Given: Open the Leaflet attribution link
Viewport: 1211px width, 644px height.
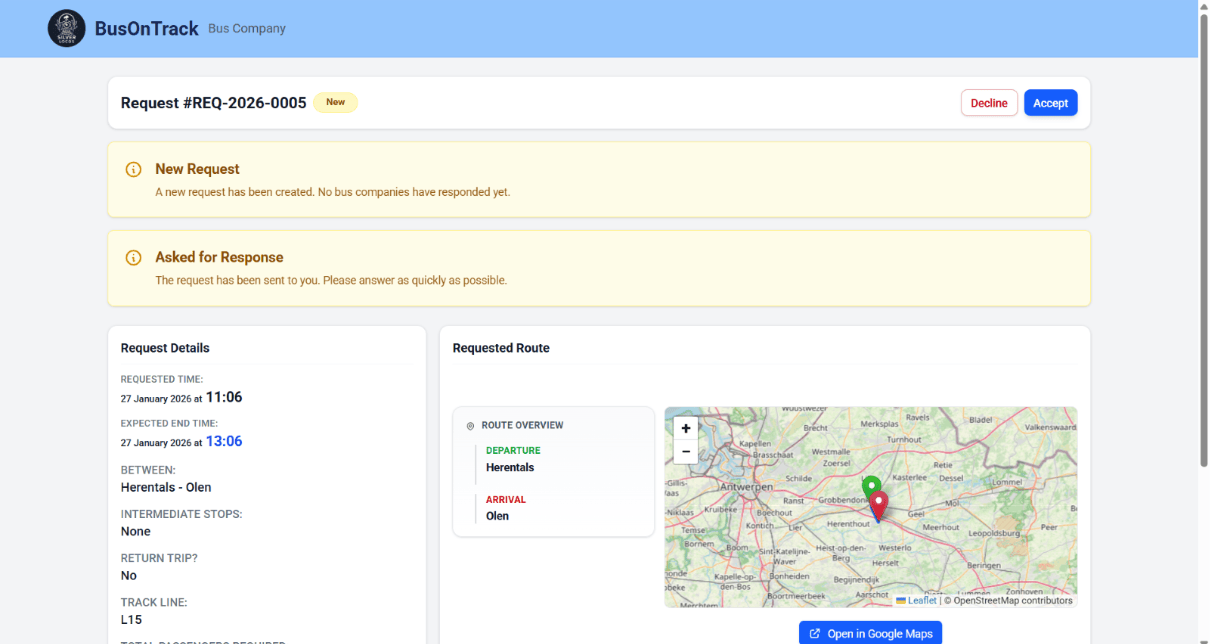Looking at the screenshot, I should 916,601.
